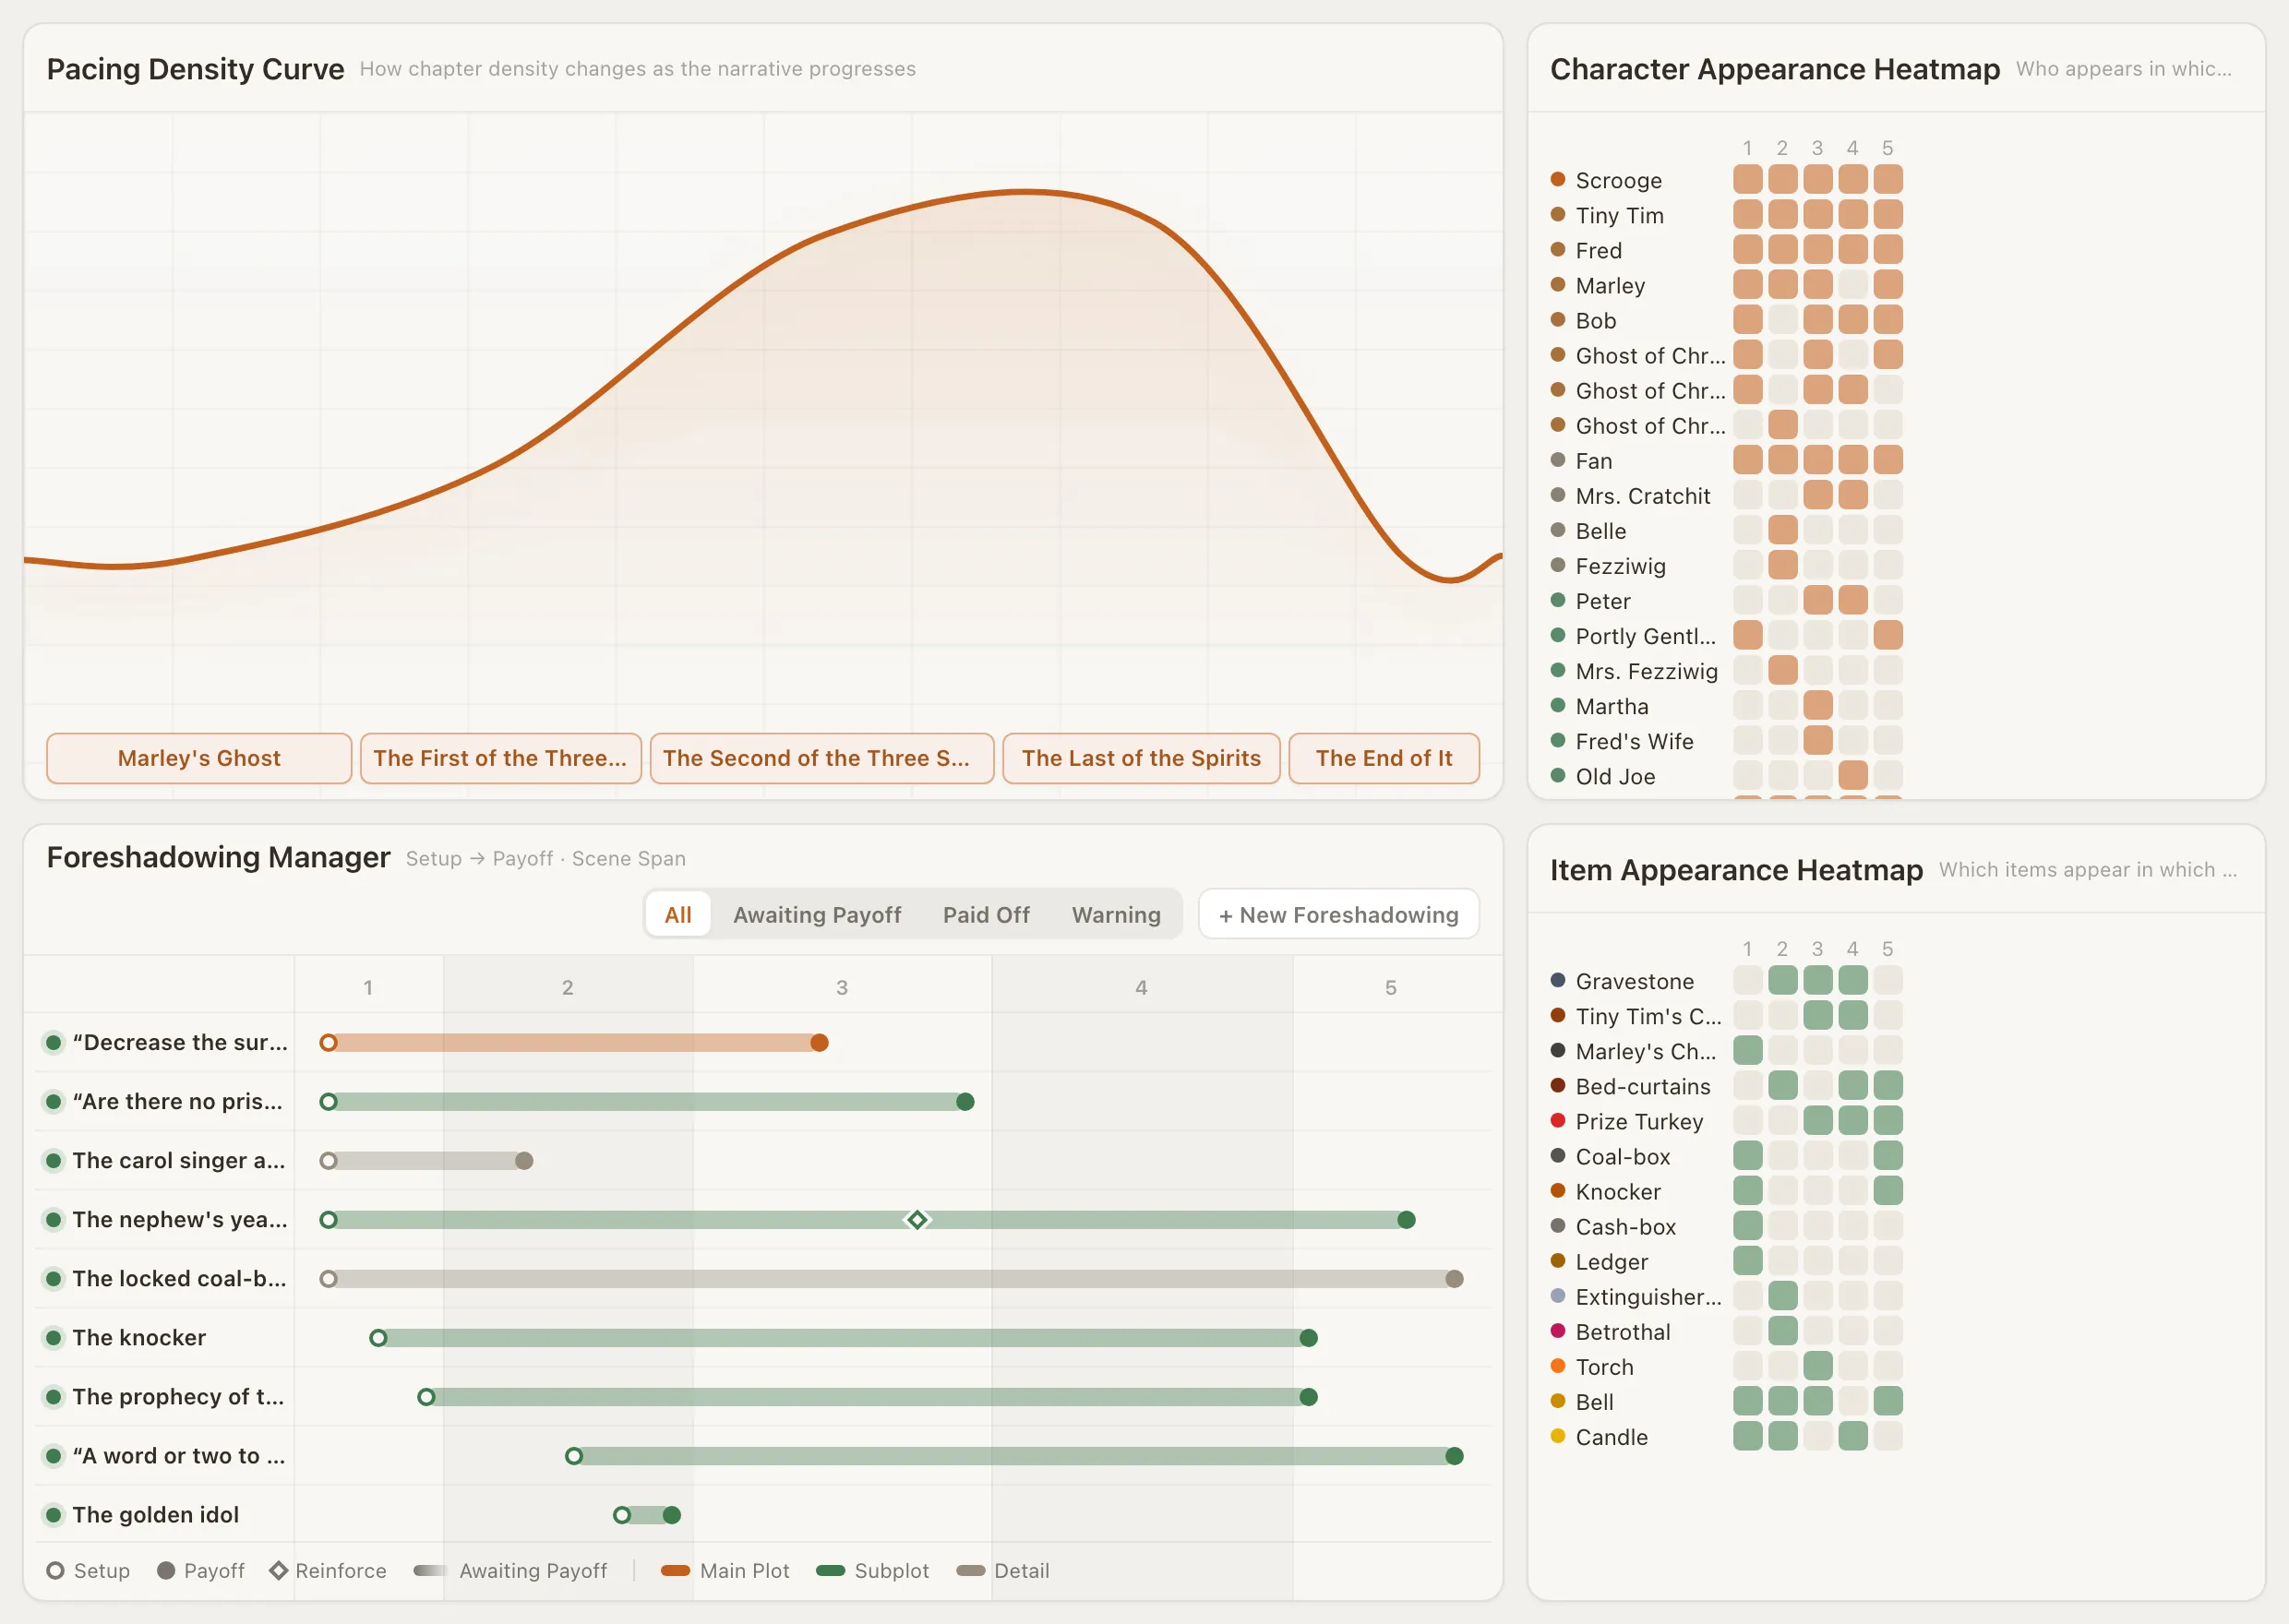Image resolution: width=2289 pixels, height=1624 pixels.
Task: Click chapter 5 header in Item Appearance Heatmap
Action: pyautogui.click(x=1888, y=949)
